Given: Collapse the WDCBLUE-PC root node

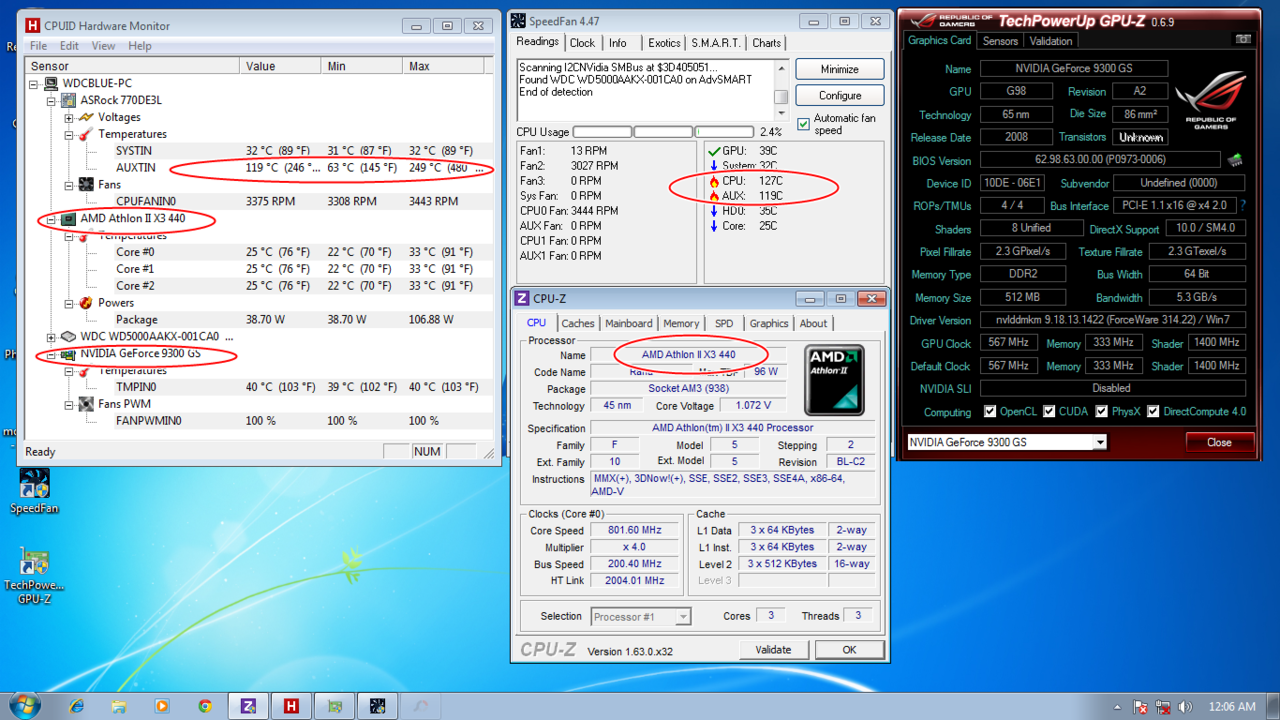Looking at the screenshot, I should [35, 83].
